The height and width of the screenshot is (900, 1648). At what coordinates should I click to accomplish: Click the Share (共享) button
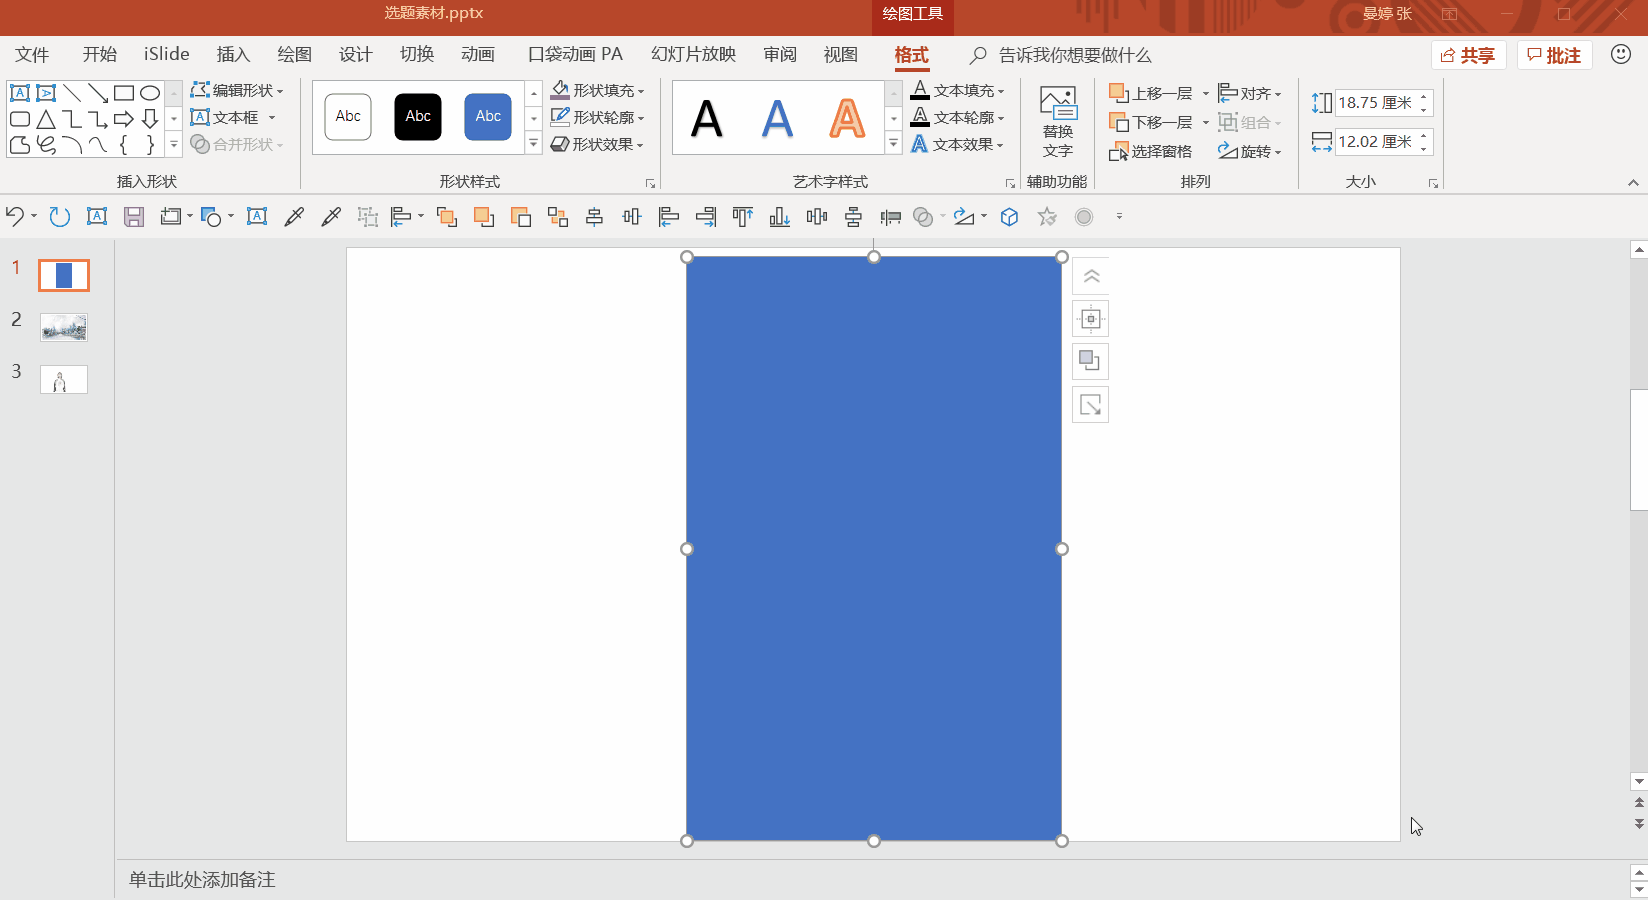coord(1468,55)
